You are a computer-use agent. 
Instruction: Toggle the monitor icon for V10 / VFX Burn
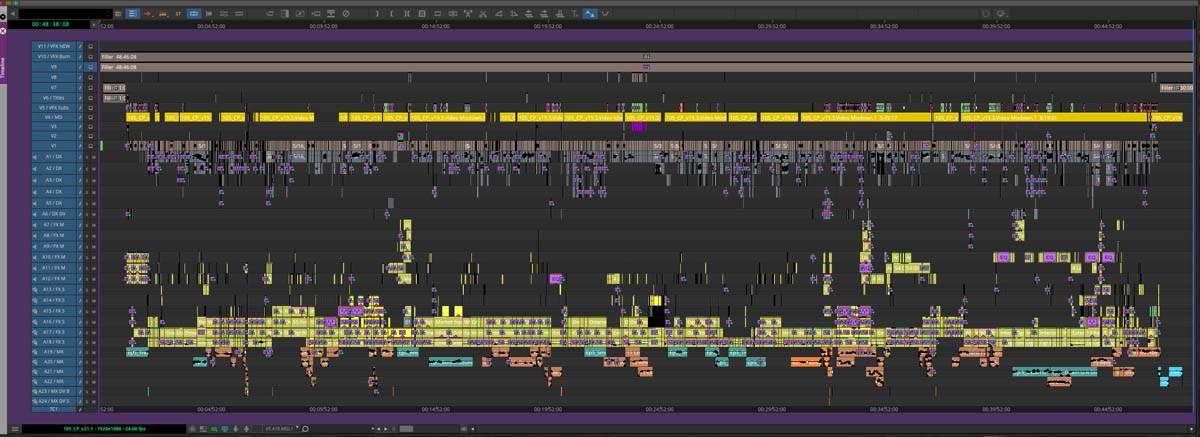tap(90, 57)
